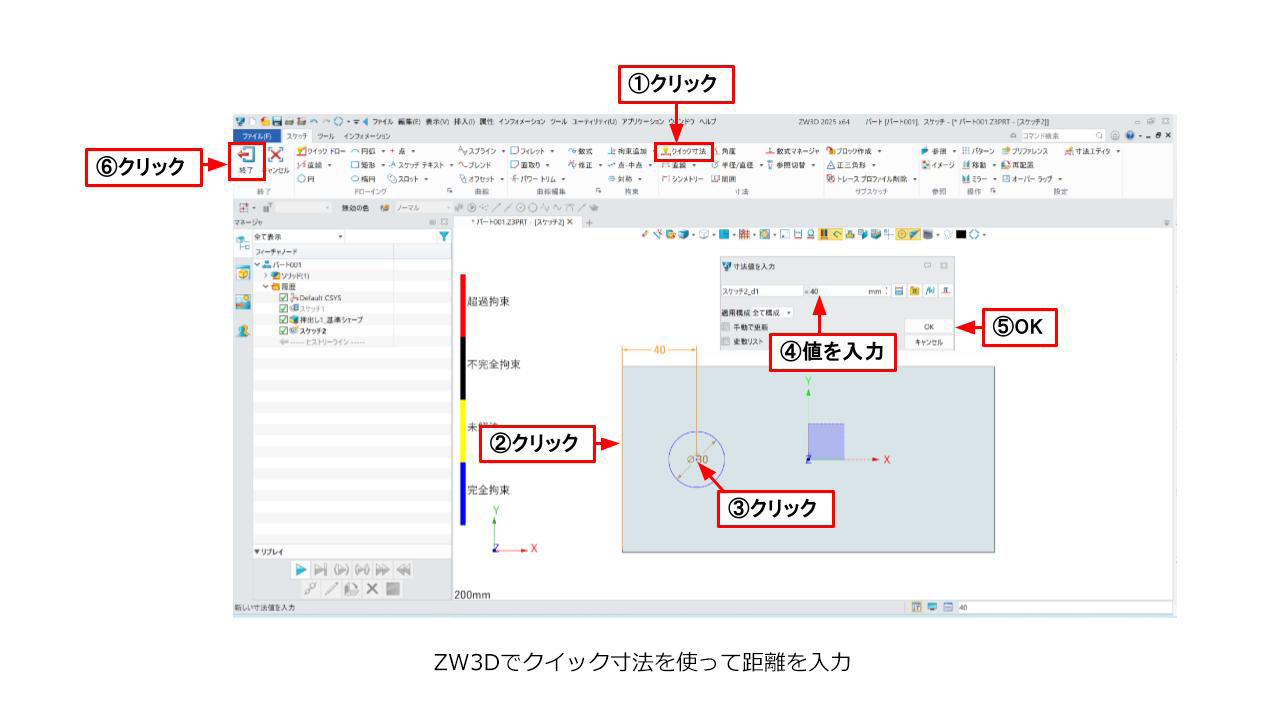Switch to the ツール ribbon tab
1280x720 pixels.
tap(326, 135)
